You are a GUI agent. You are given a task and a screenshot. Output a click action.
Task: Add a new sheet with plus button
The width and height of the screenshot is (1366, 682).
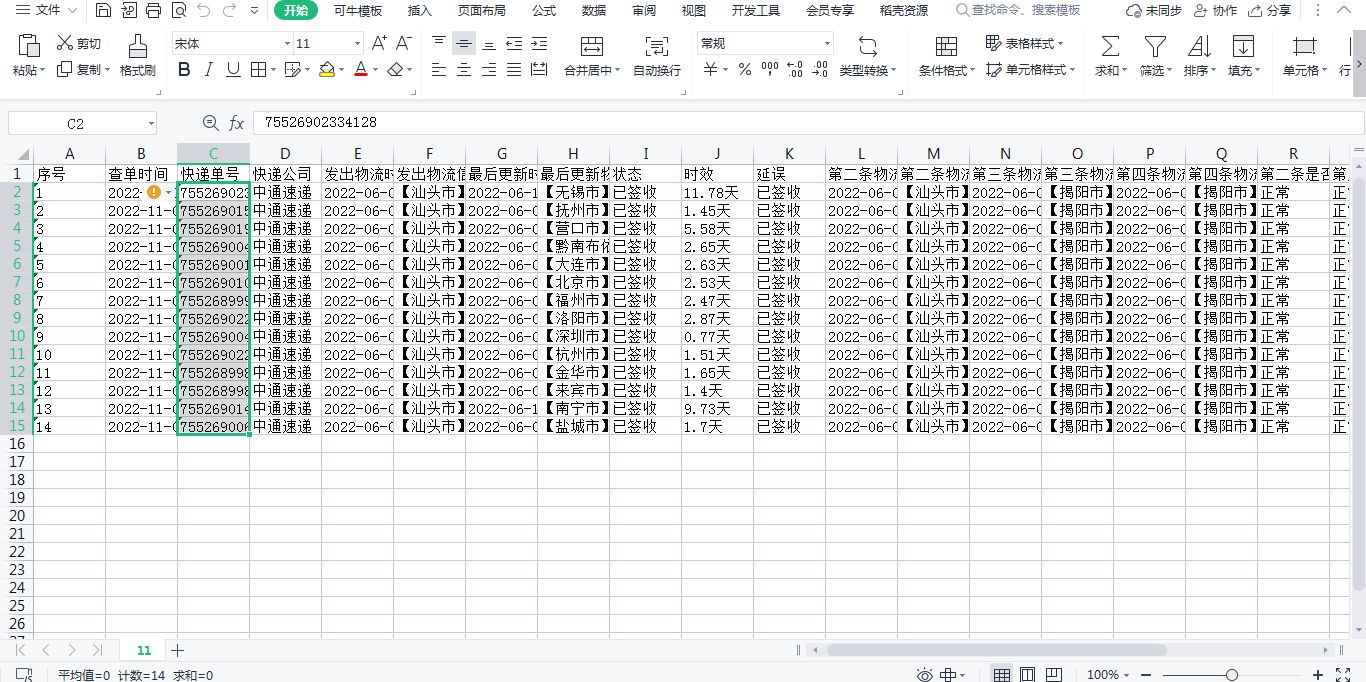(178, 650)
